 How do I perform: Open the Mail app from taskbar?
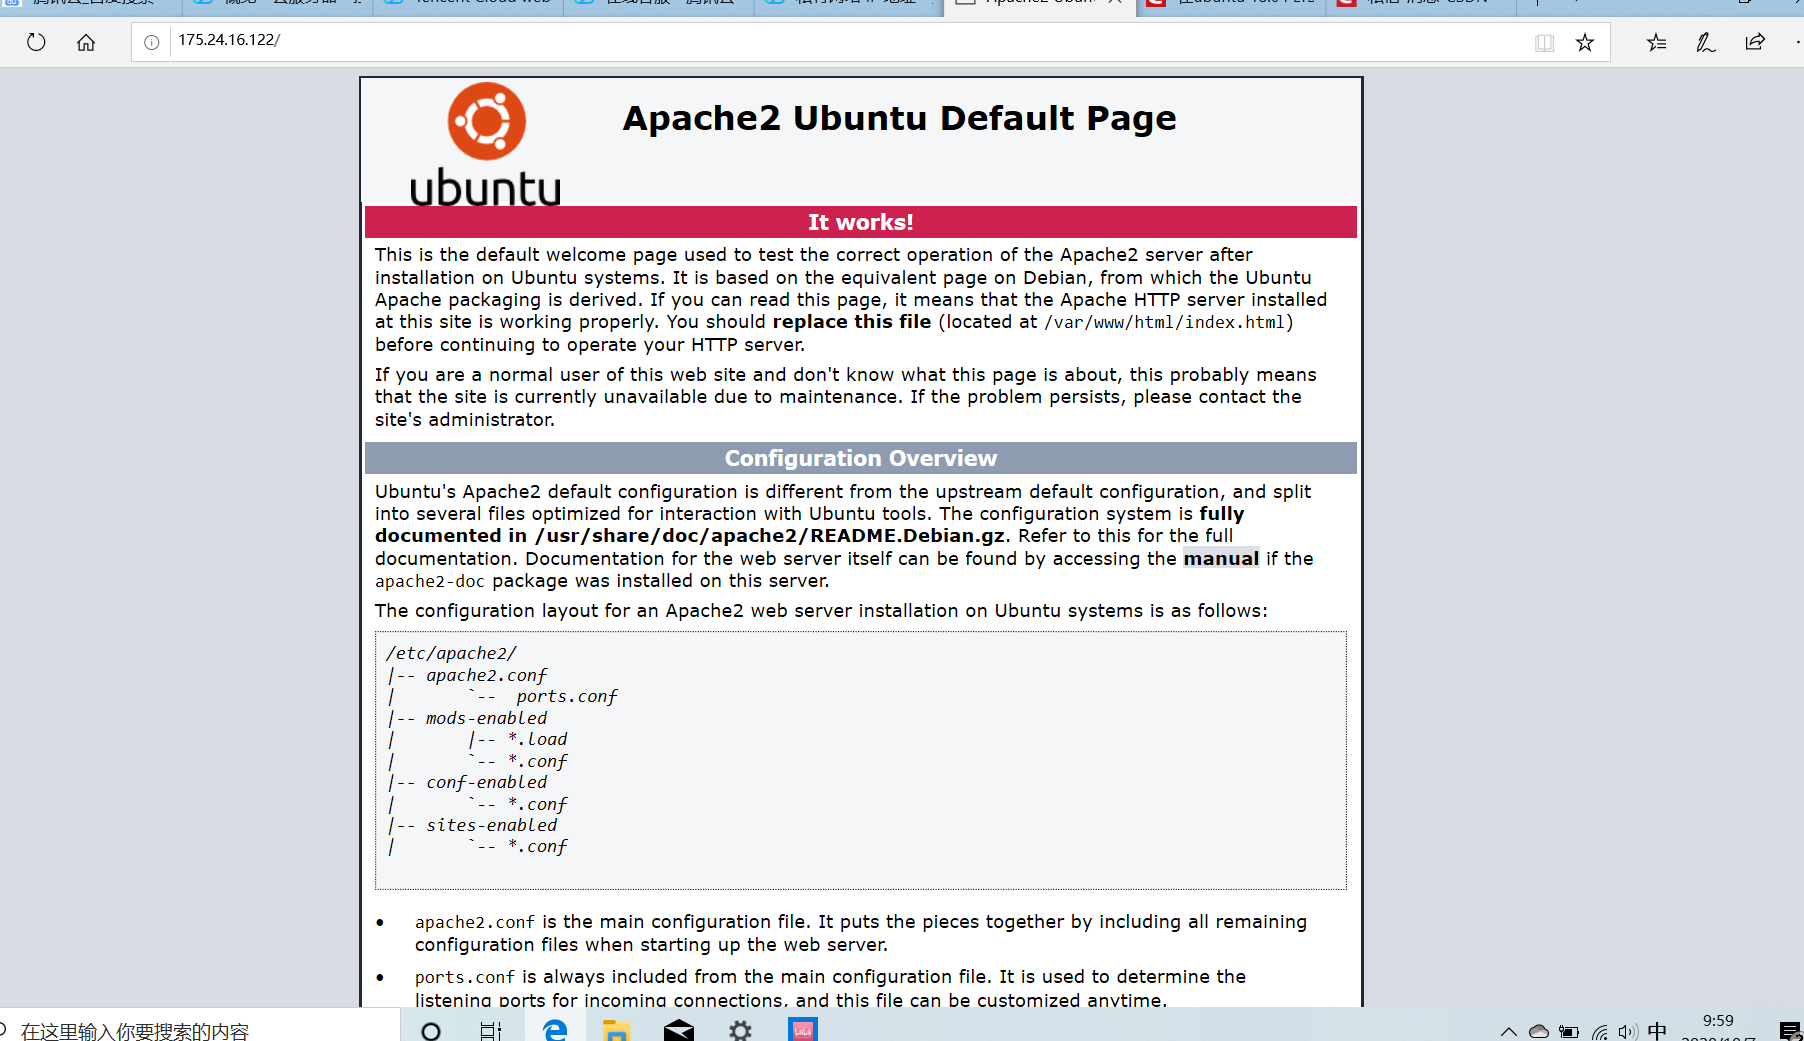click(x=678, y=1030)
